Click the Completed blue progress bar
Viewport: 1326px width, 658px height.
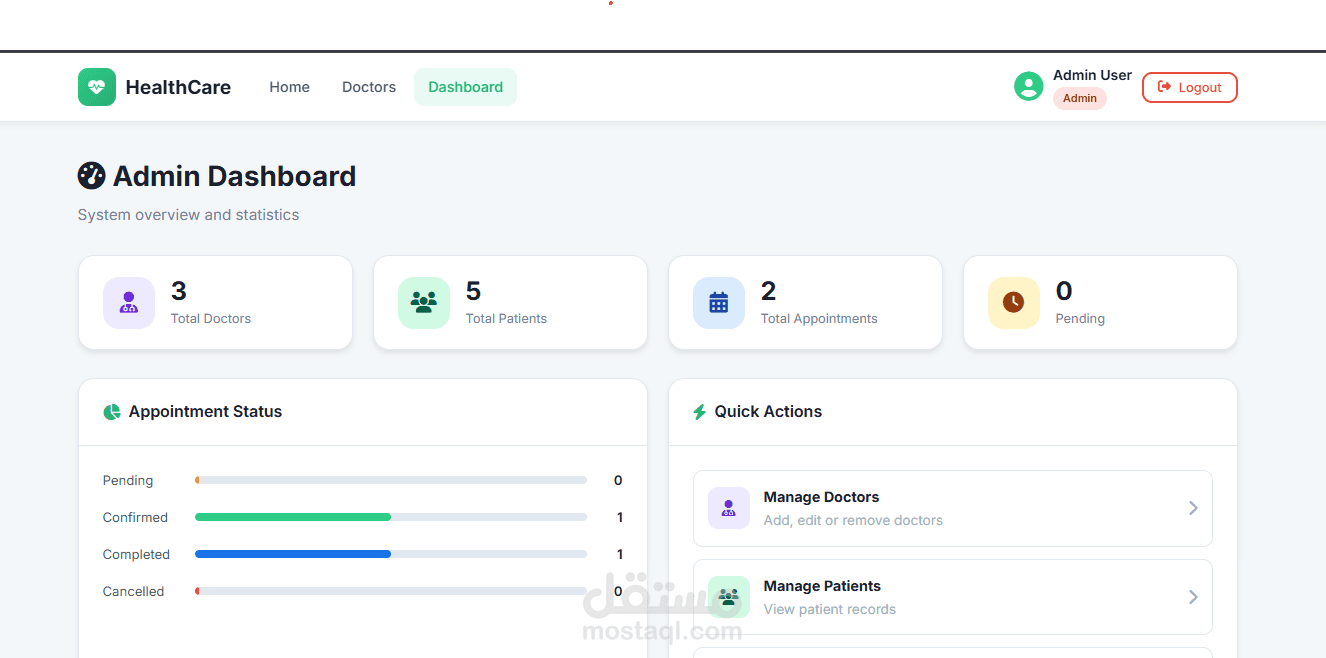pos(293,554)
